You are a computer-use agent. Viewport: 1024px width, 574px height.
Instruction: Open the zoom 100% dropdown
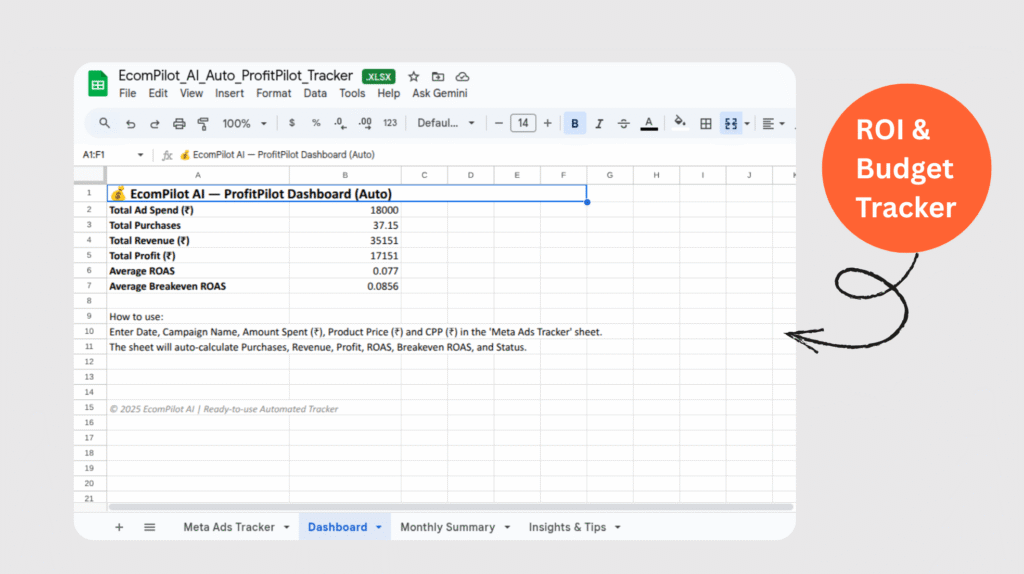pyautogui.click(x=244, y=124)
